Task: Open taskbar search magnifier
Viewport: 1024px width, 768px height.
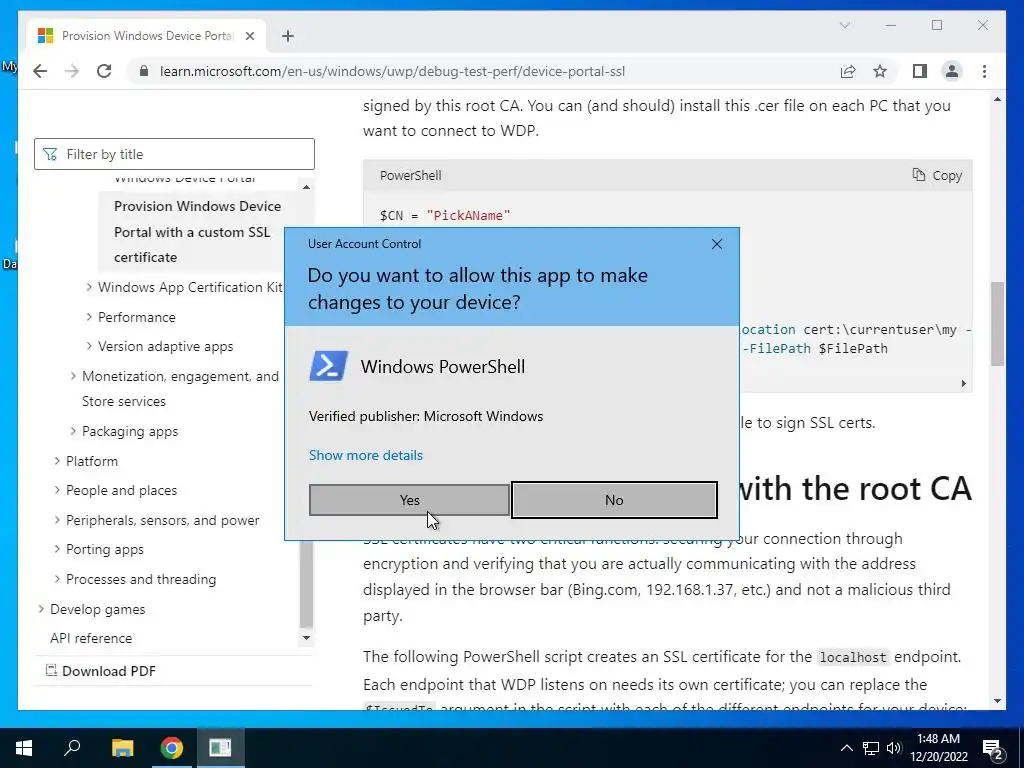Action: 72,748
